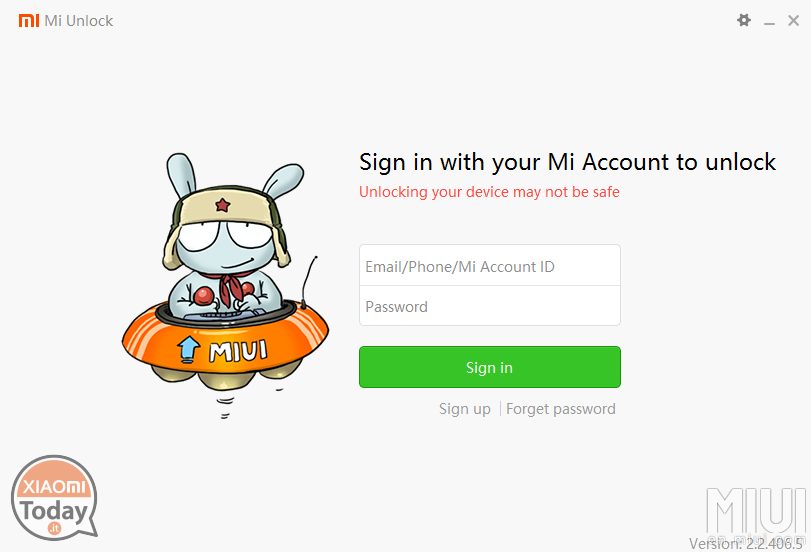Image resolution: width=811 pixels, height=552 pixels.
Task: Click the blue upward arrow on the saucer
Action: click(x=188, y=349)
